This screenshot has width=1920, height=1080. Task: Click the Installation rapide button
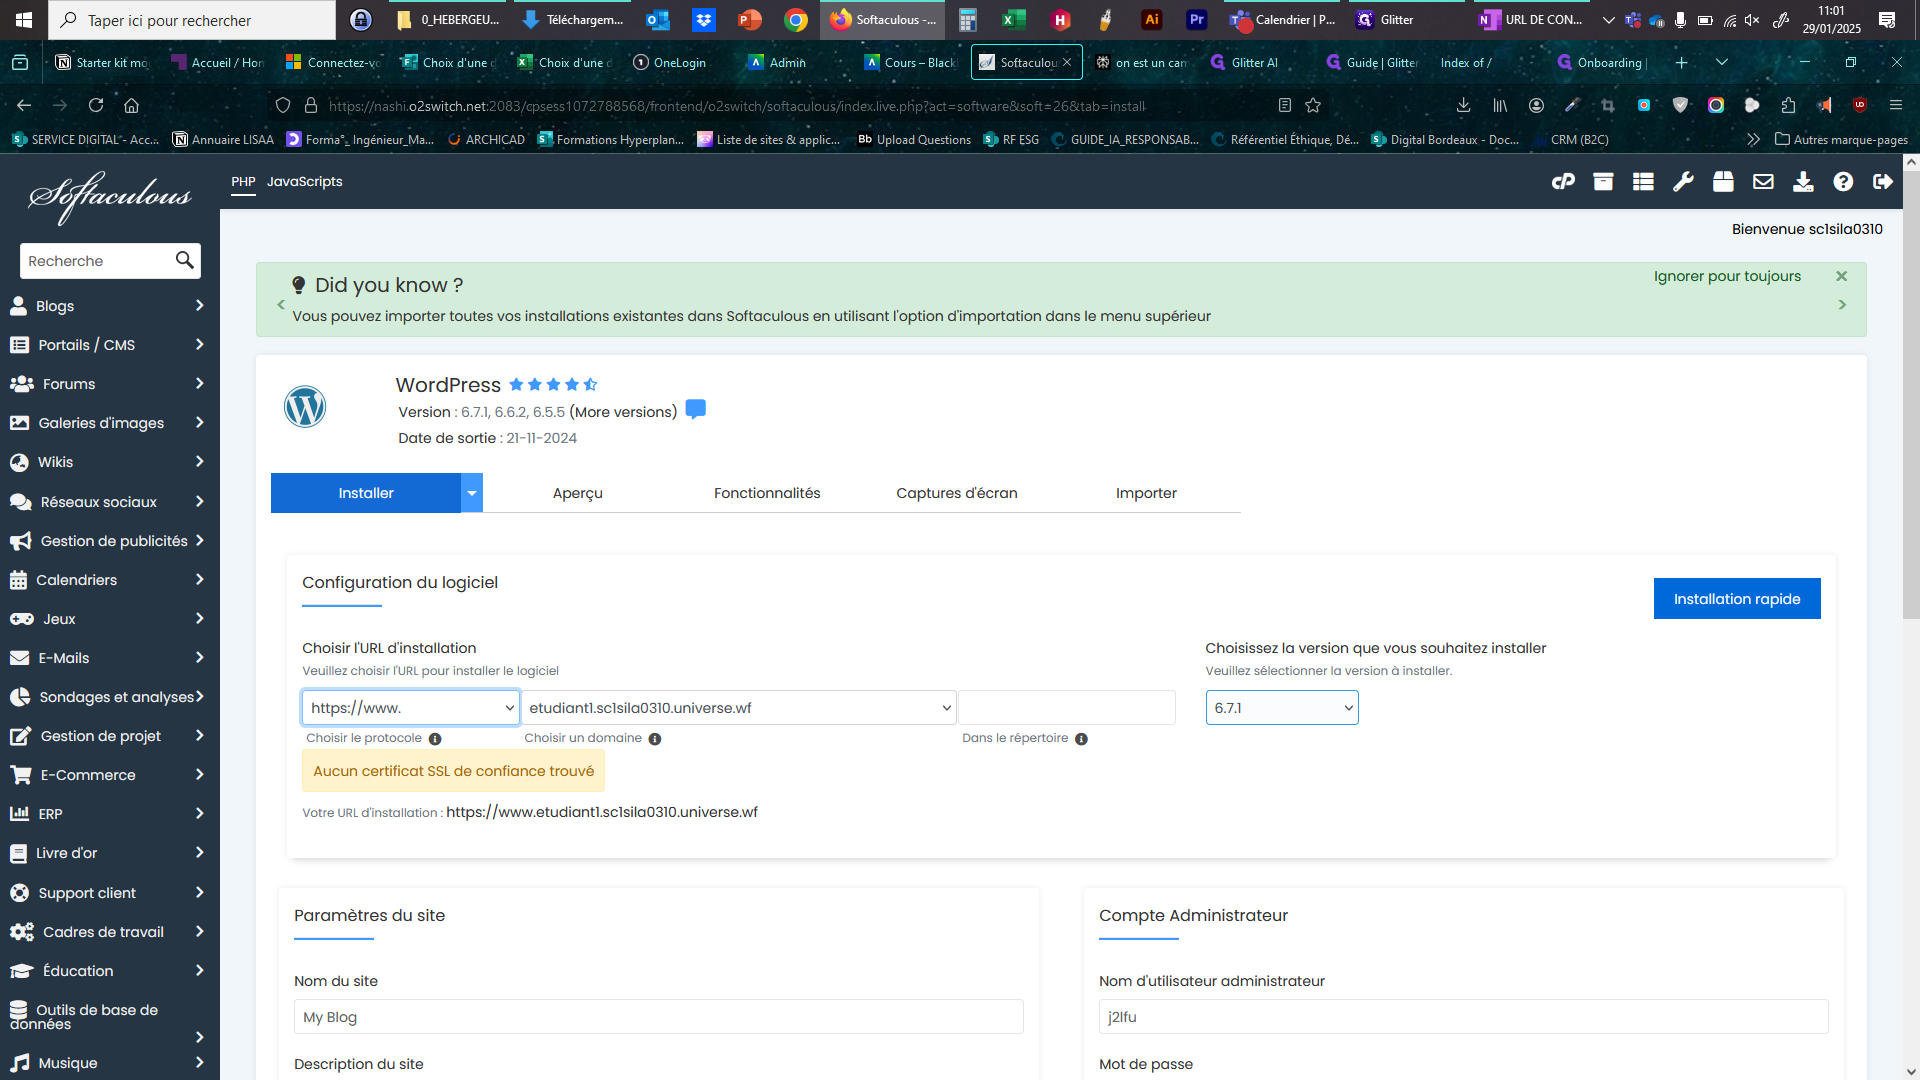[x=1737, y=598]
